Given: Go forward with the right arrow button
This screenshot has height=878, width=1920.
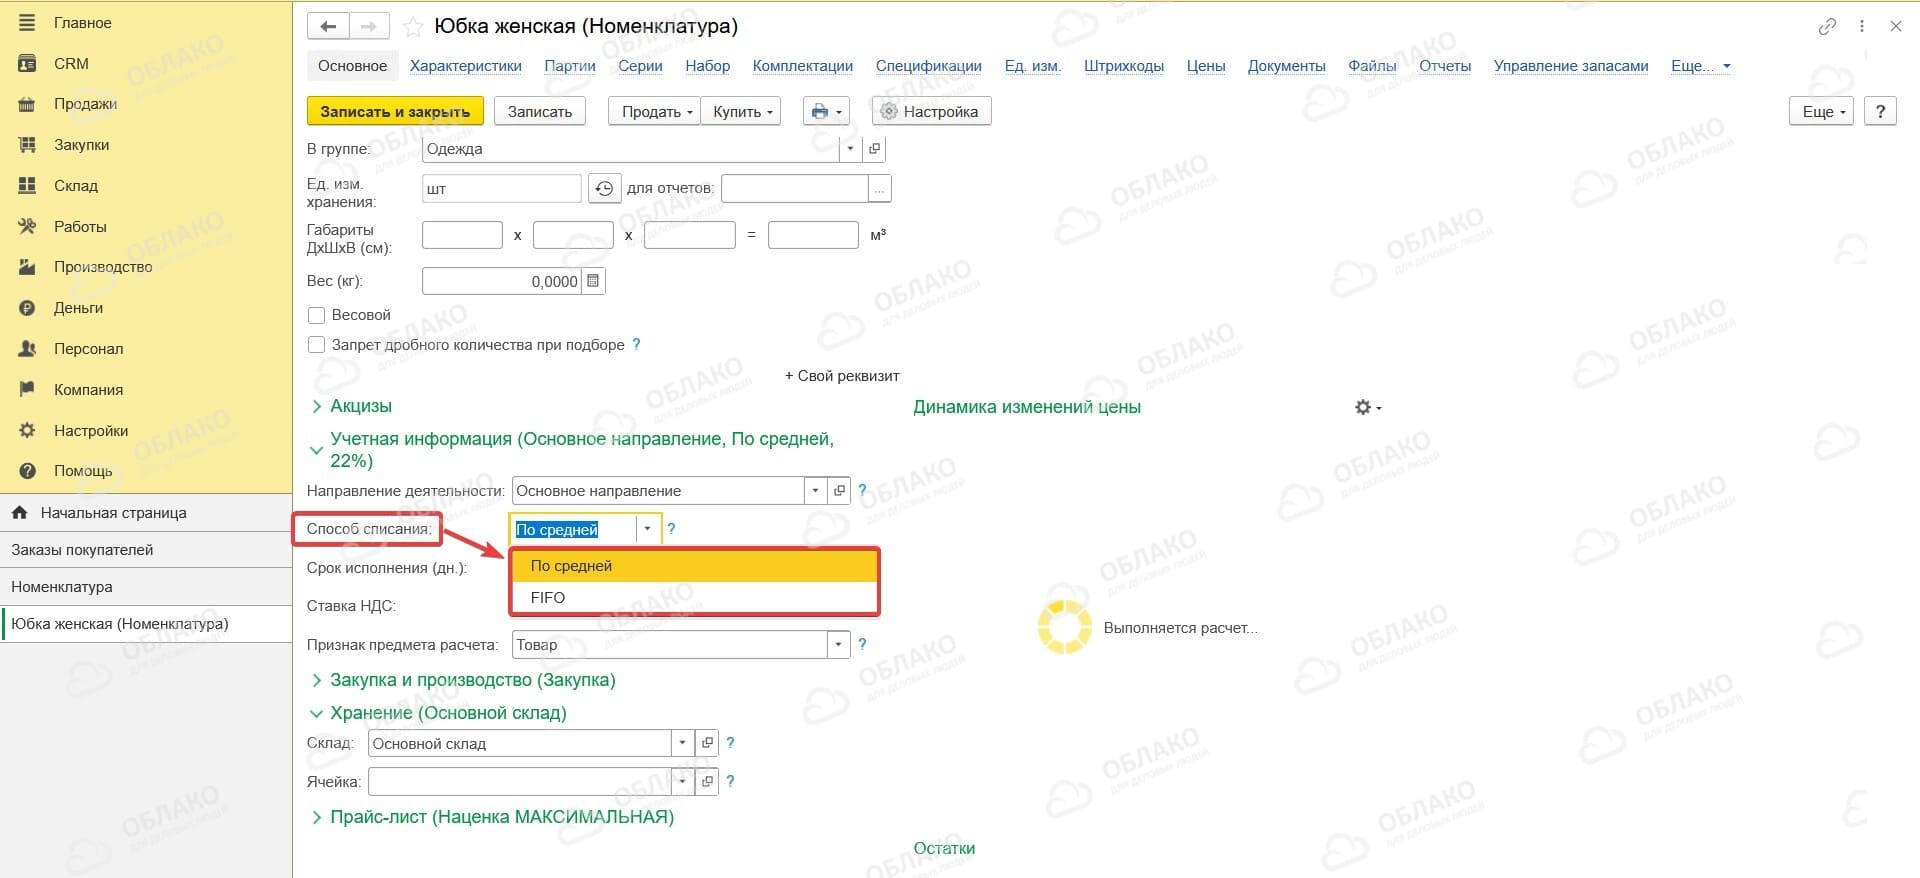Looking at the screenshot, I should [x=368, y=27].
